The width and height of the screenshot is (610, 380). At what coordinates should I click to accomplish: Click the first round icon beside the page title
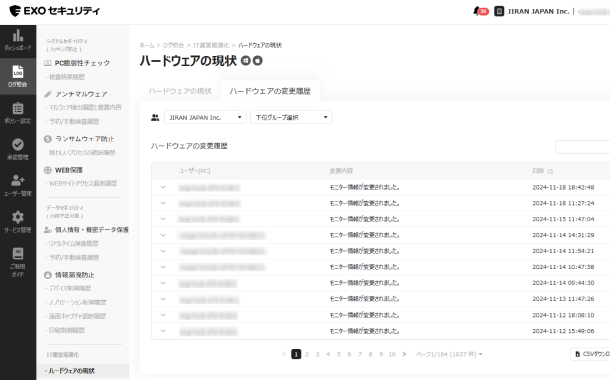[x=246, y=60]
